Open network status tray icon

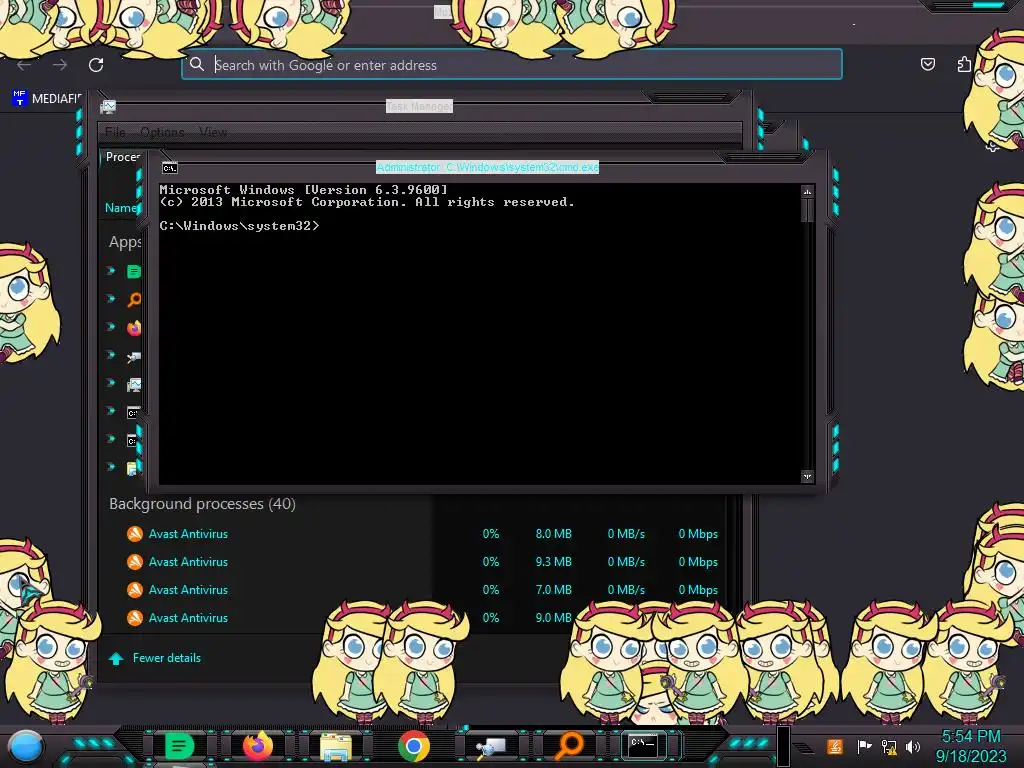[889, 746]
